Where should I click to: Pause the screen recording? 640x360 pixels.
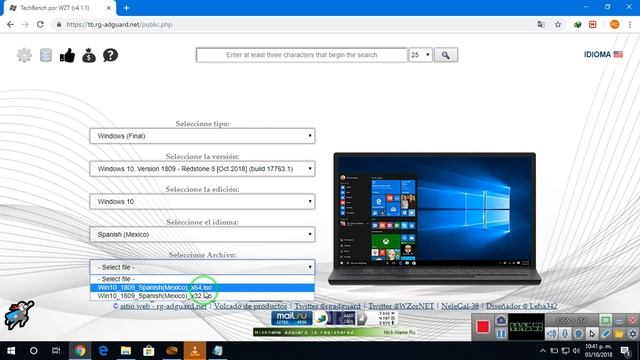501,334
